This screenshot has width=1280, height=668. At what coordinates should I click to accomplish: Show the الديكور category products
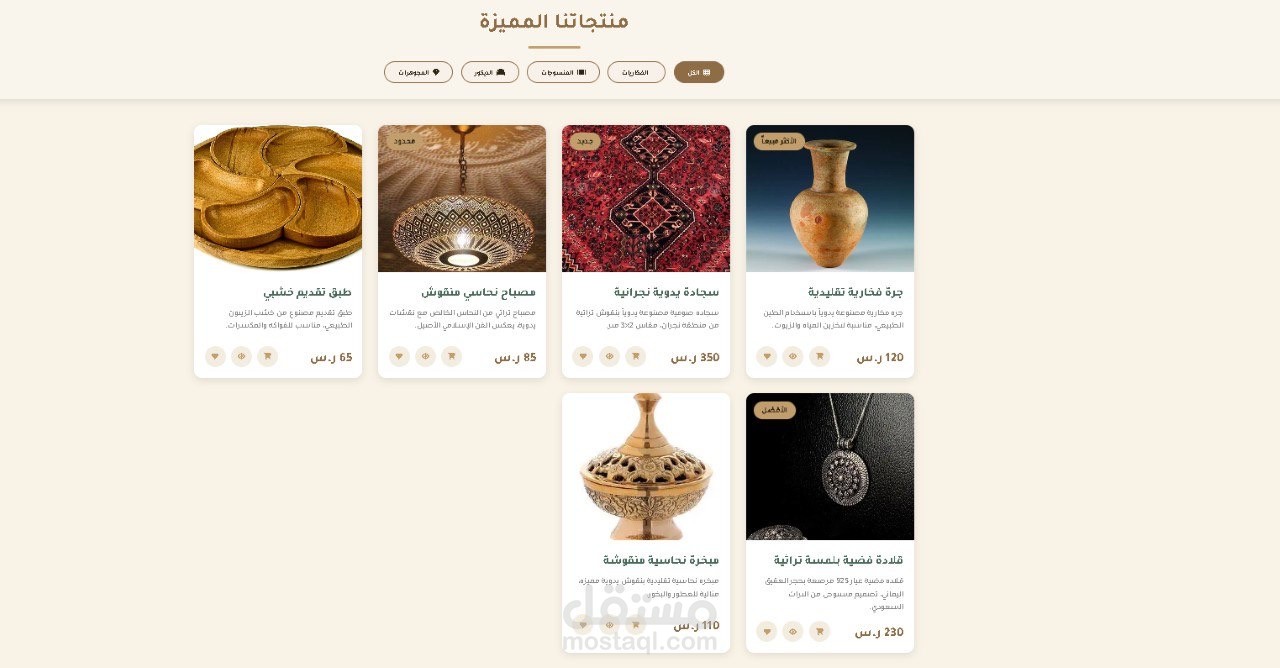[x=490, y=72]
